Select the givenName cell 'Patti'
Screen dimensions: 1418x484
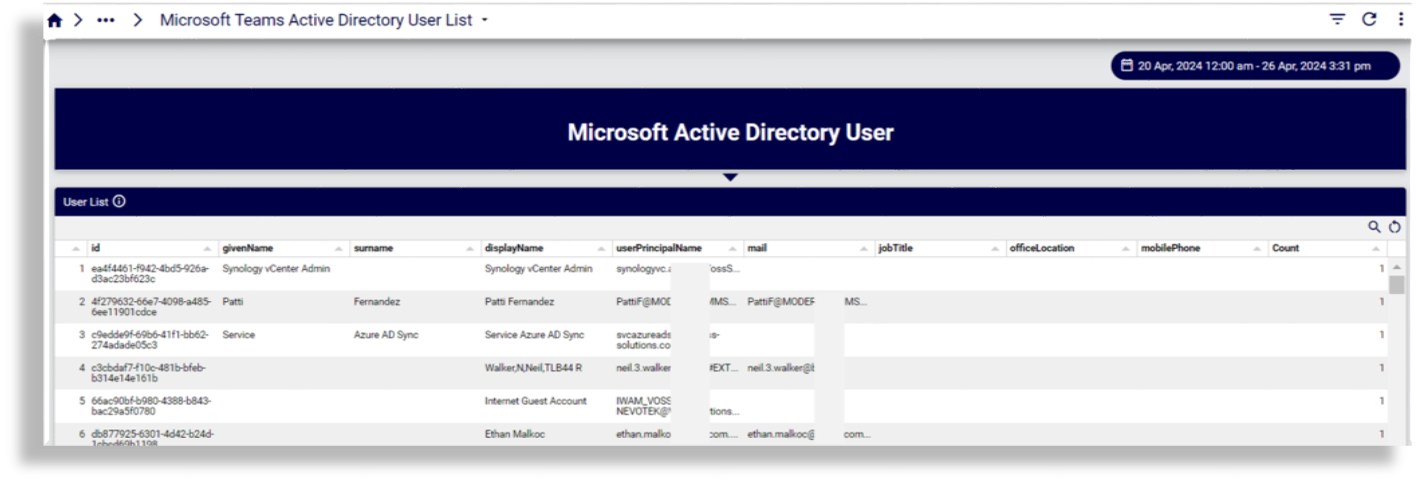pos(233,302)
